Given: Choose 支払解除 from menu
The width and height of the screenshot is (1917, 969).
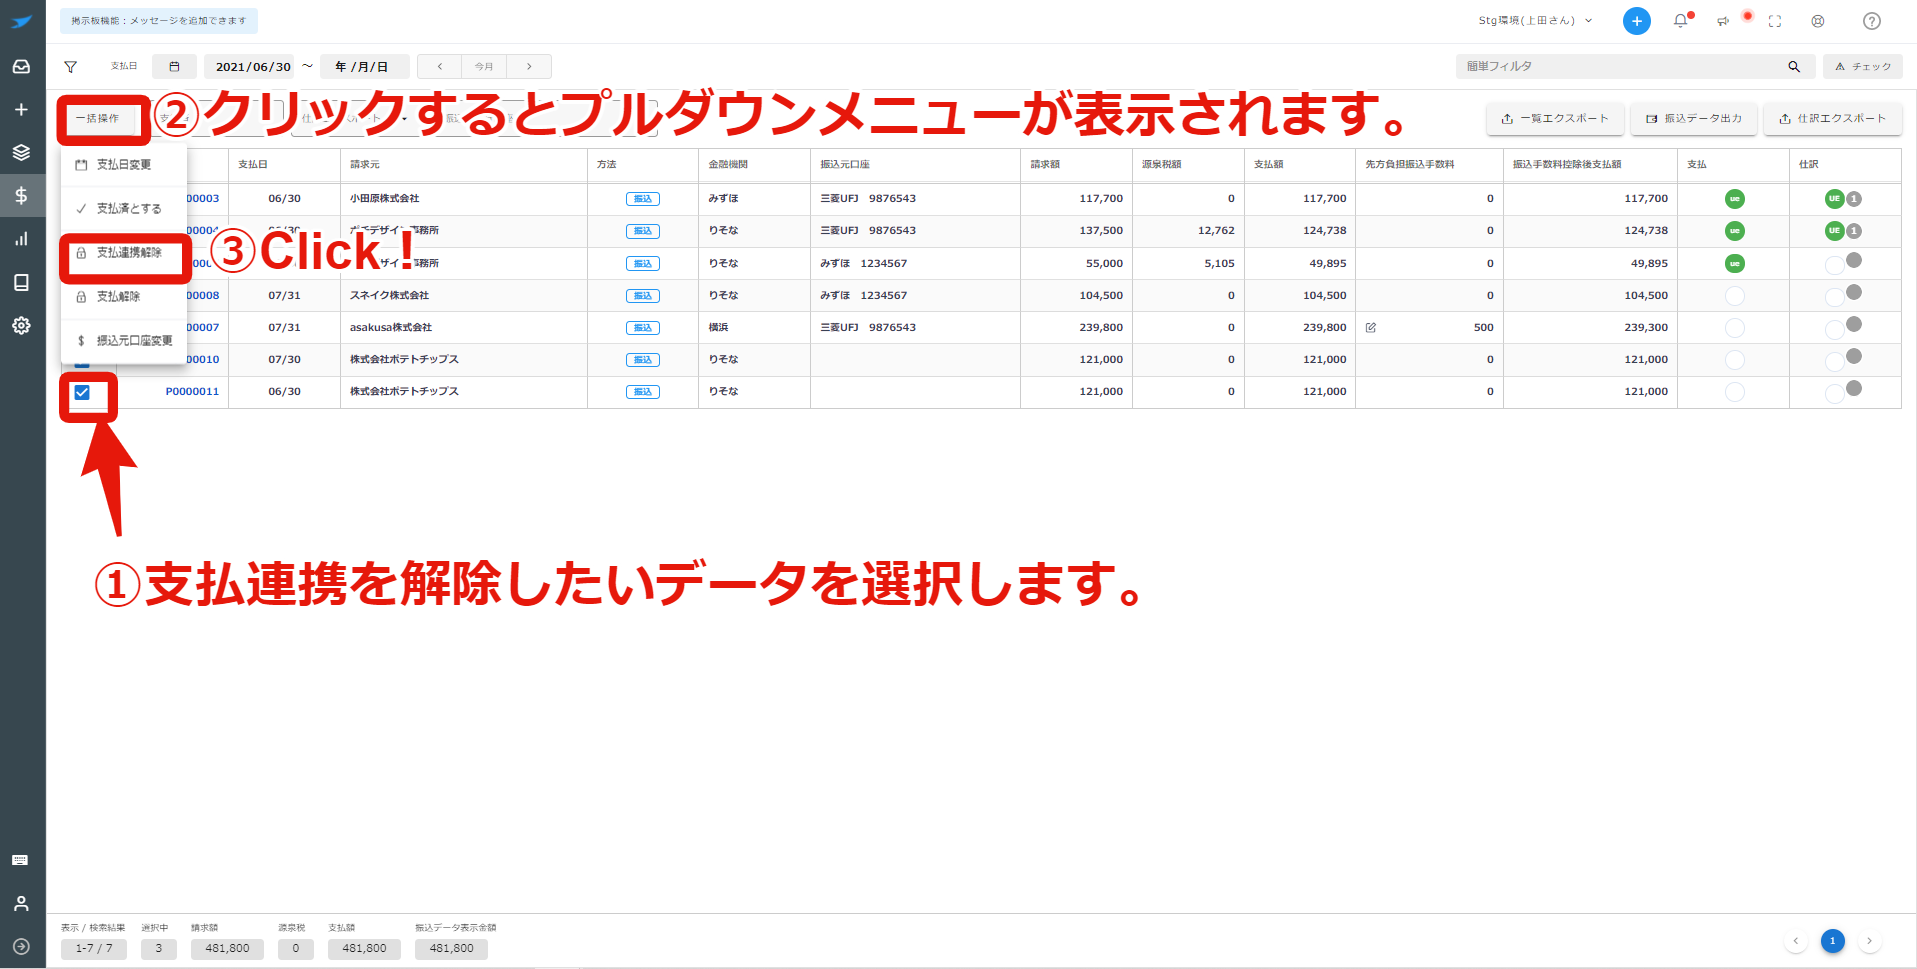Looking at the screenshot, I should (124, 297).
